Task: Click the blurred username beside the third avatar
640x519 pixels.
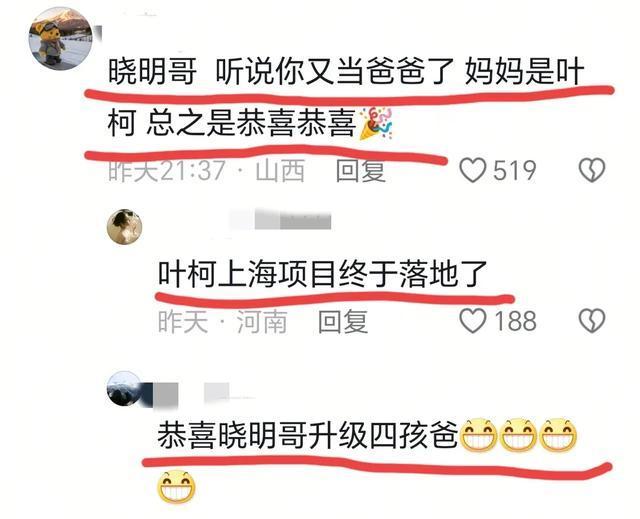Action: pyautogui.click(x=192, y=395)
